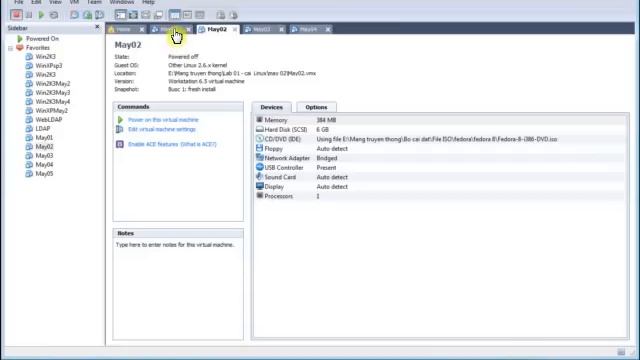Click the Capture Screen toolbar icon
The image size is (640, 360).
point(221,15)
